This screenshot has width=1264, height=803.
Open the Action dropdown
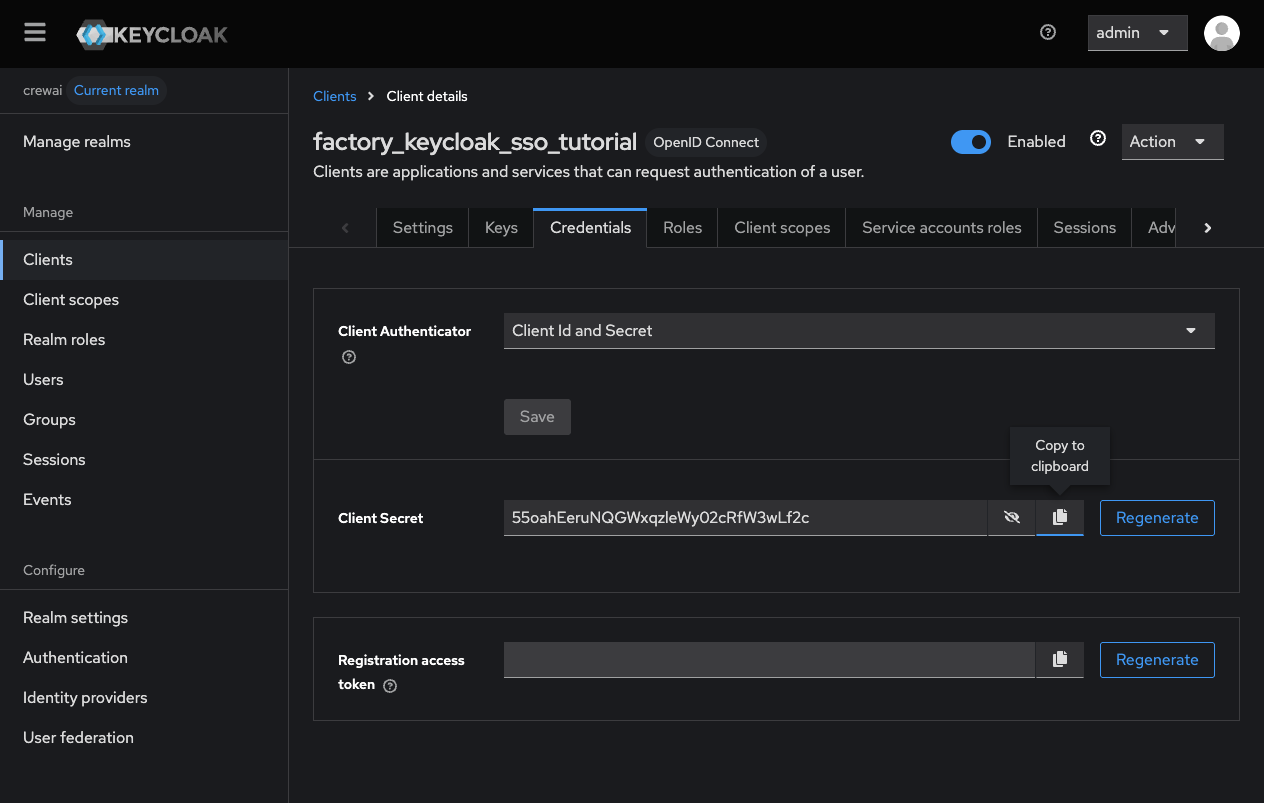tap(1171, 141)
